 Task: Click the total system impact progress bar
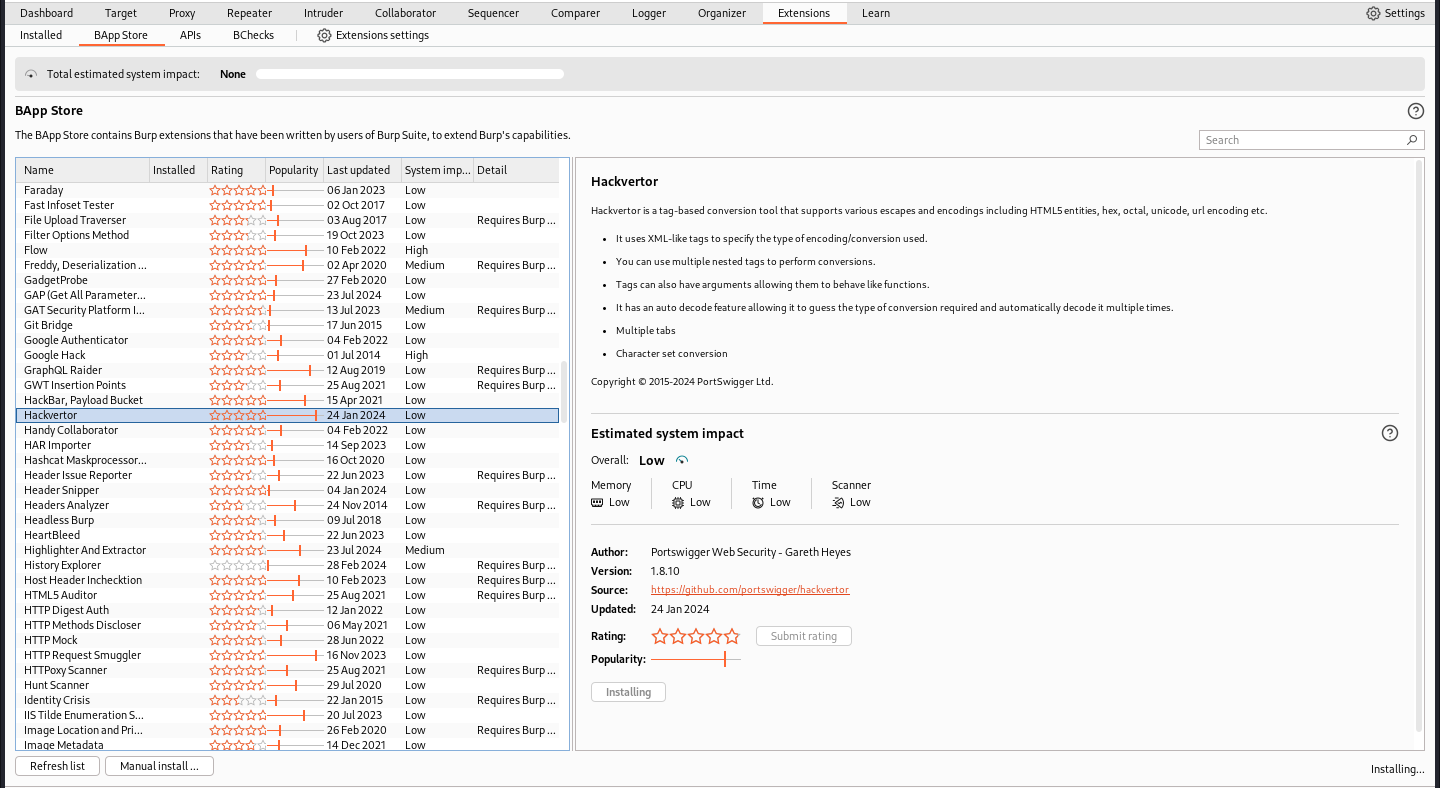[x=410, y=74]
